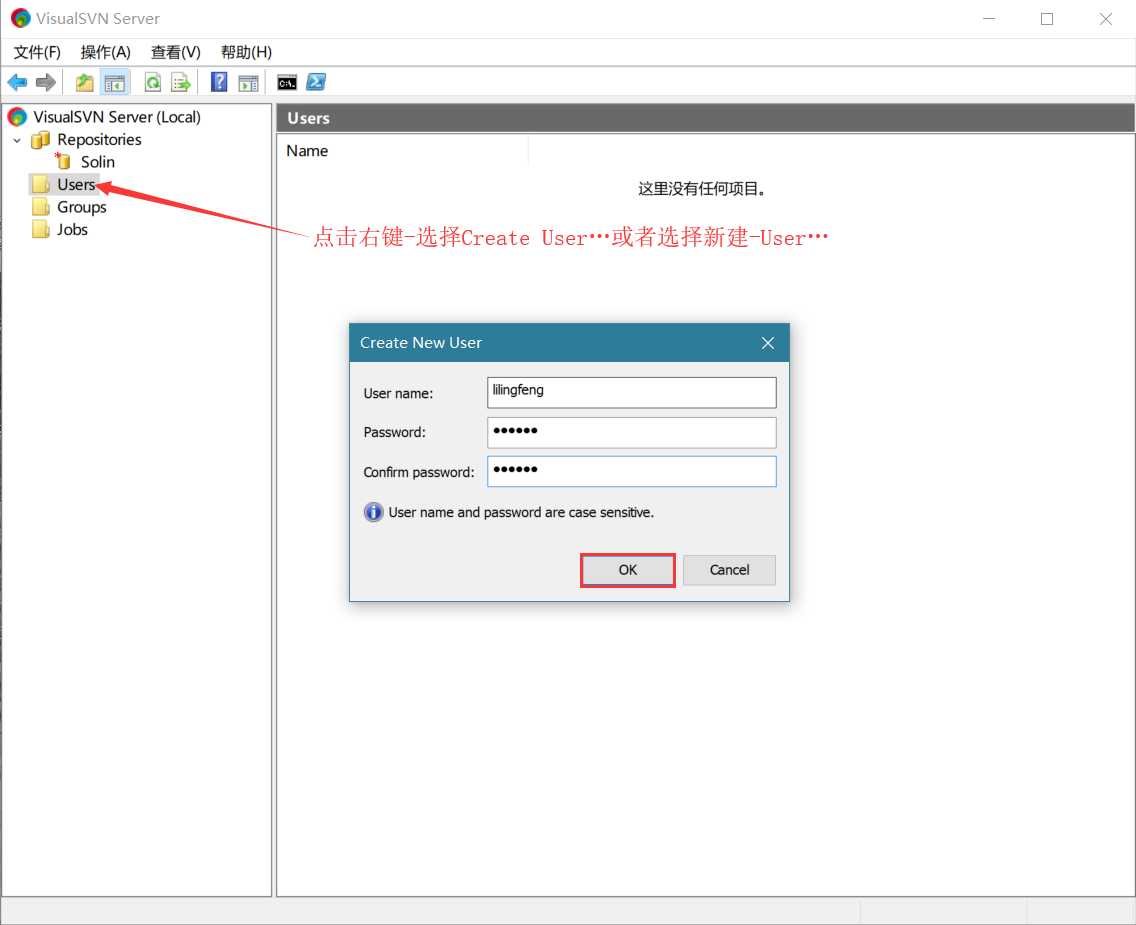Collapse the Repositories tree node
Image resolution: width=1136 pixels, height=925 pixels.
[x=17, y=141]
